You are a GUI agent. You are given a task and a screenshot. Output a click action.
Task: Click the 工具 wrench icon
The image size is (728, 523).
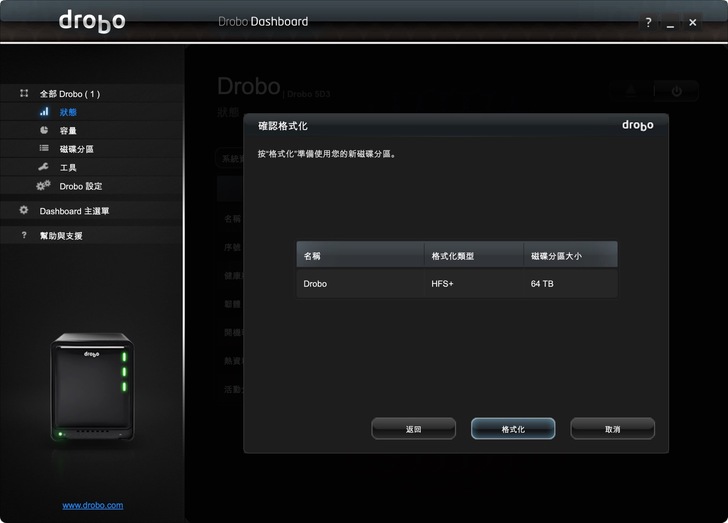pos(44,167)
